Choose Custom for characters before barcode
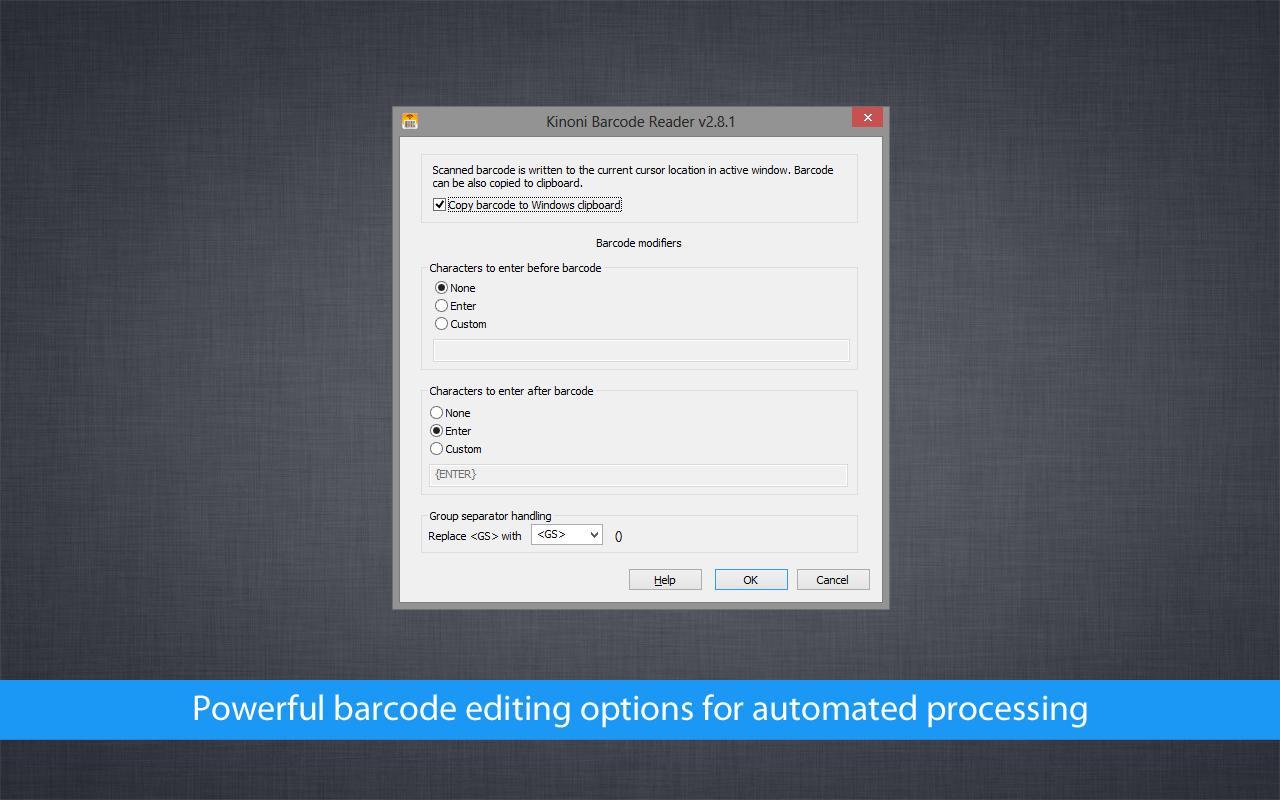The height and width of the screenshot is (800, 1280). (x=441, y=323)
